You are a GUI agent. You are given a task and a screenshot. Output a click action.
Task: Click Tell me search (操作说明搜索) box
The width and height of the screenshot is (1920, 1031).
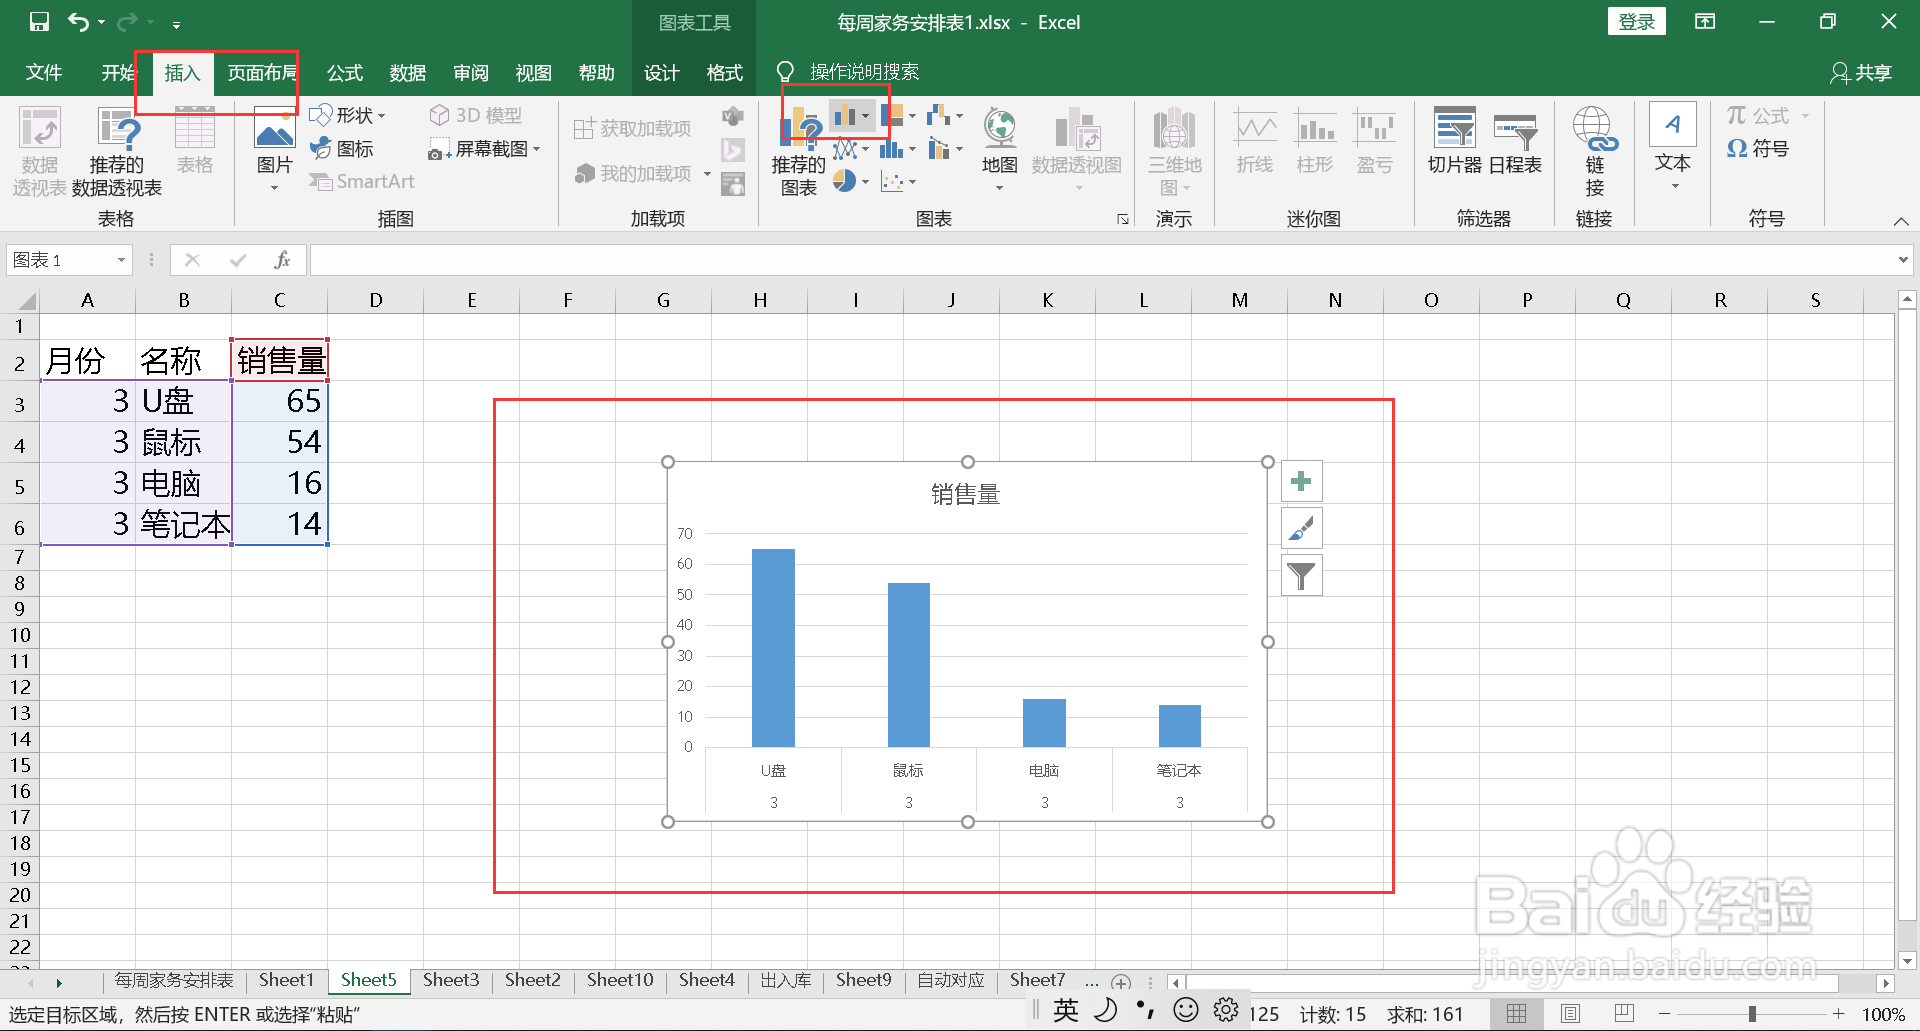tap(849, 72)
